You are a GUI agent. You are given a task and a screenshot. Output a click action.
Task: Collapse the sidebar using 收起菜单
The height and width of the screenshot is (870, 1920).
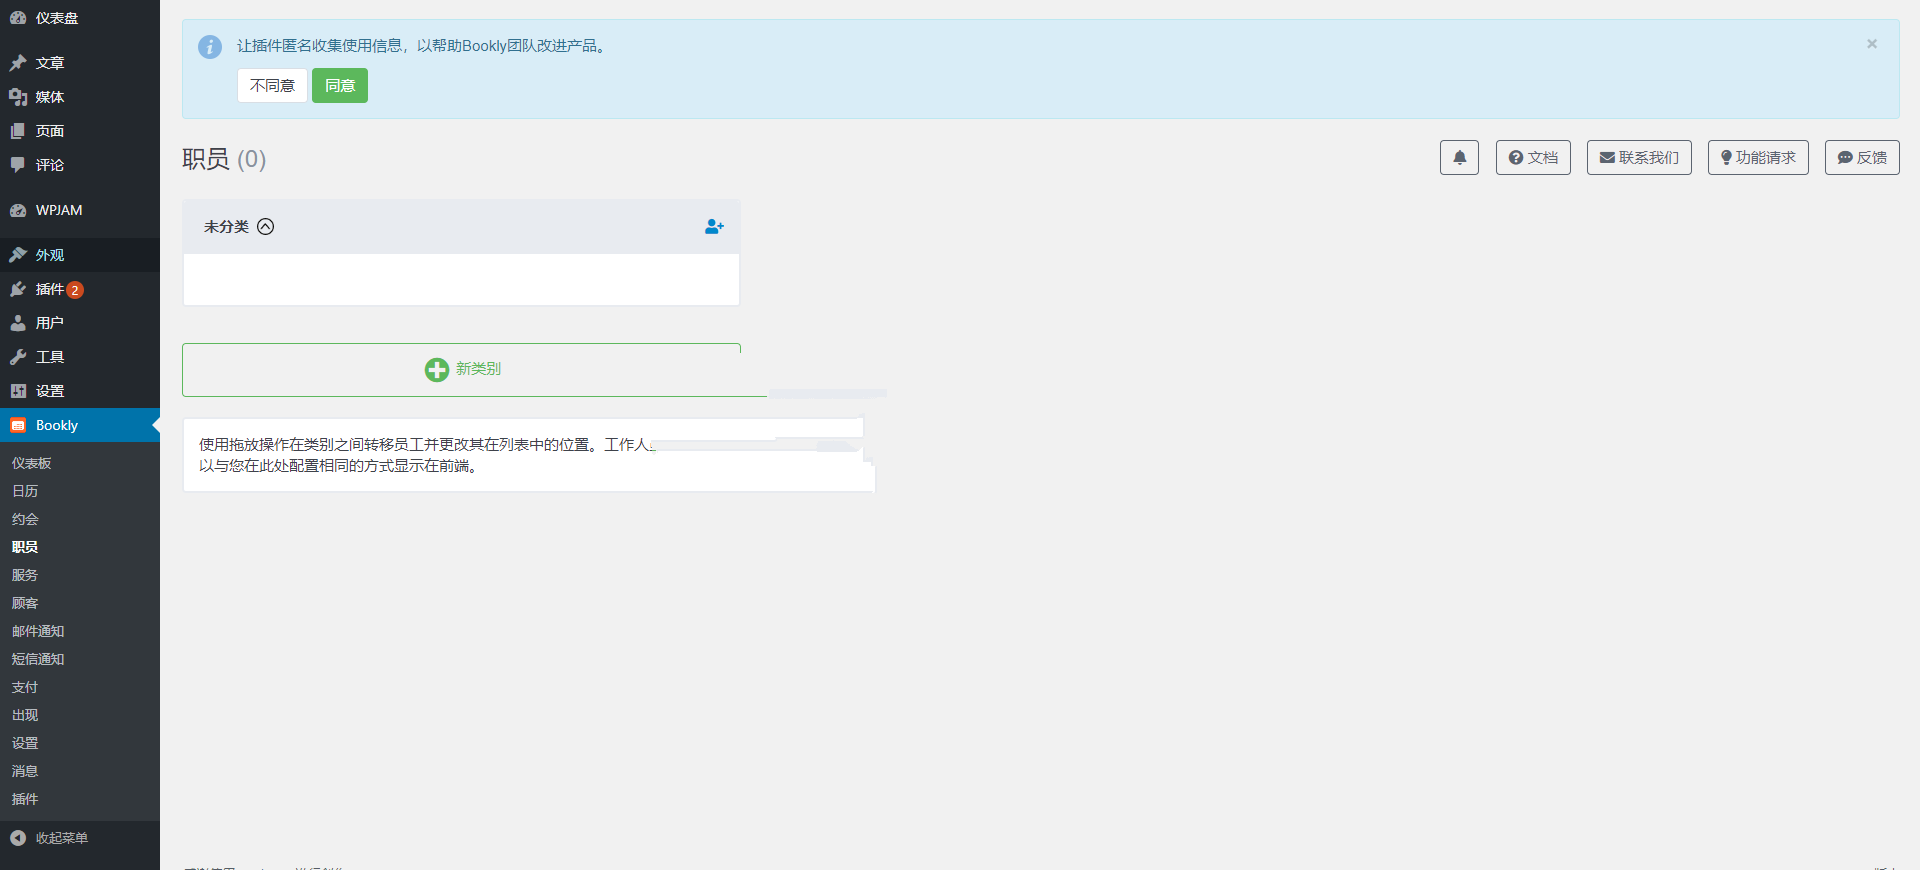60,838
